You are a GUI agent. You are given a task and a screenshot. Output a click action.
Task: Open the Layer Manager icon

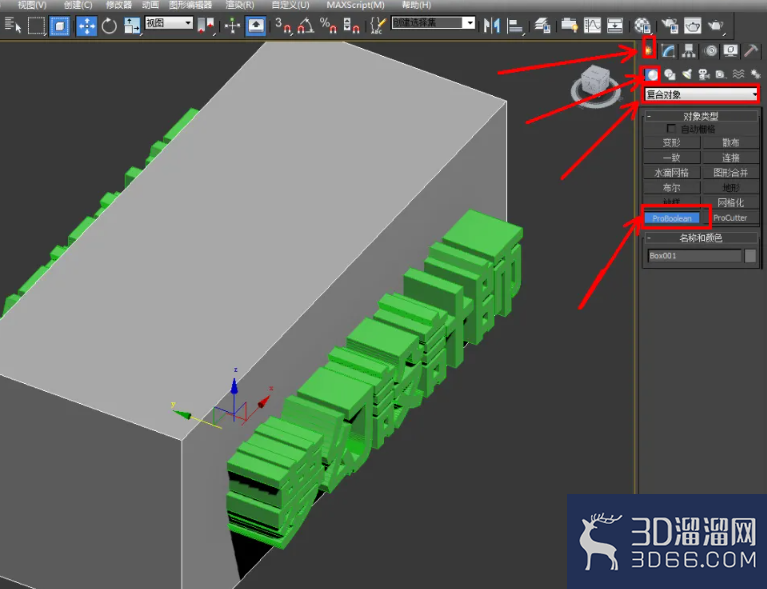tap(542, 25)
